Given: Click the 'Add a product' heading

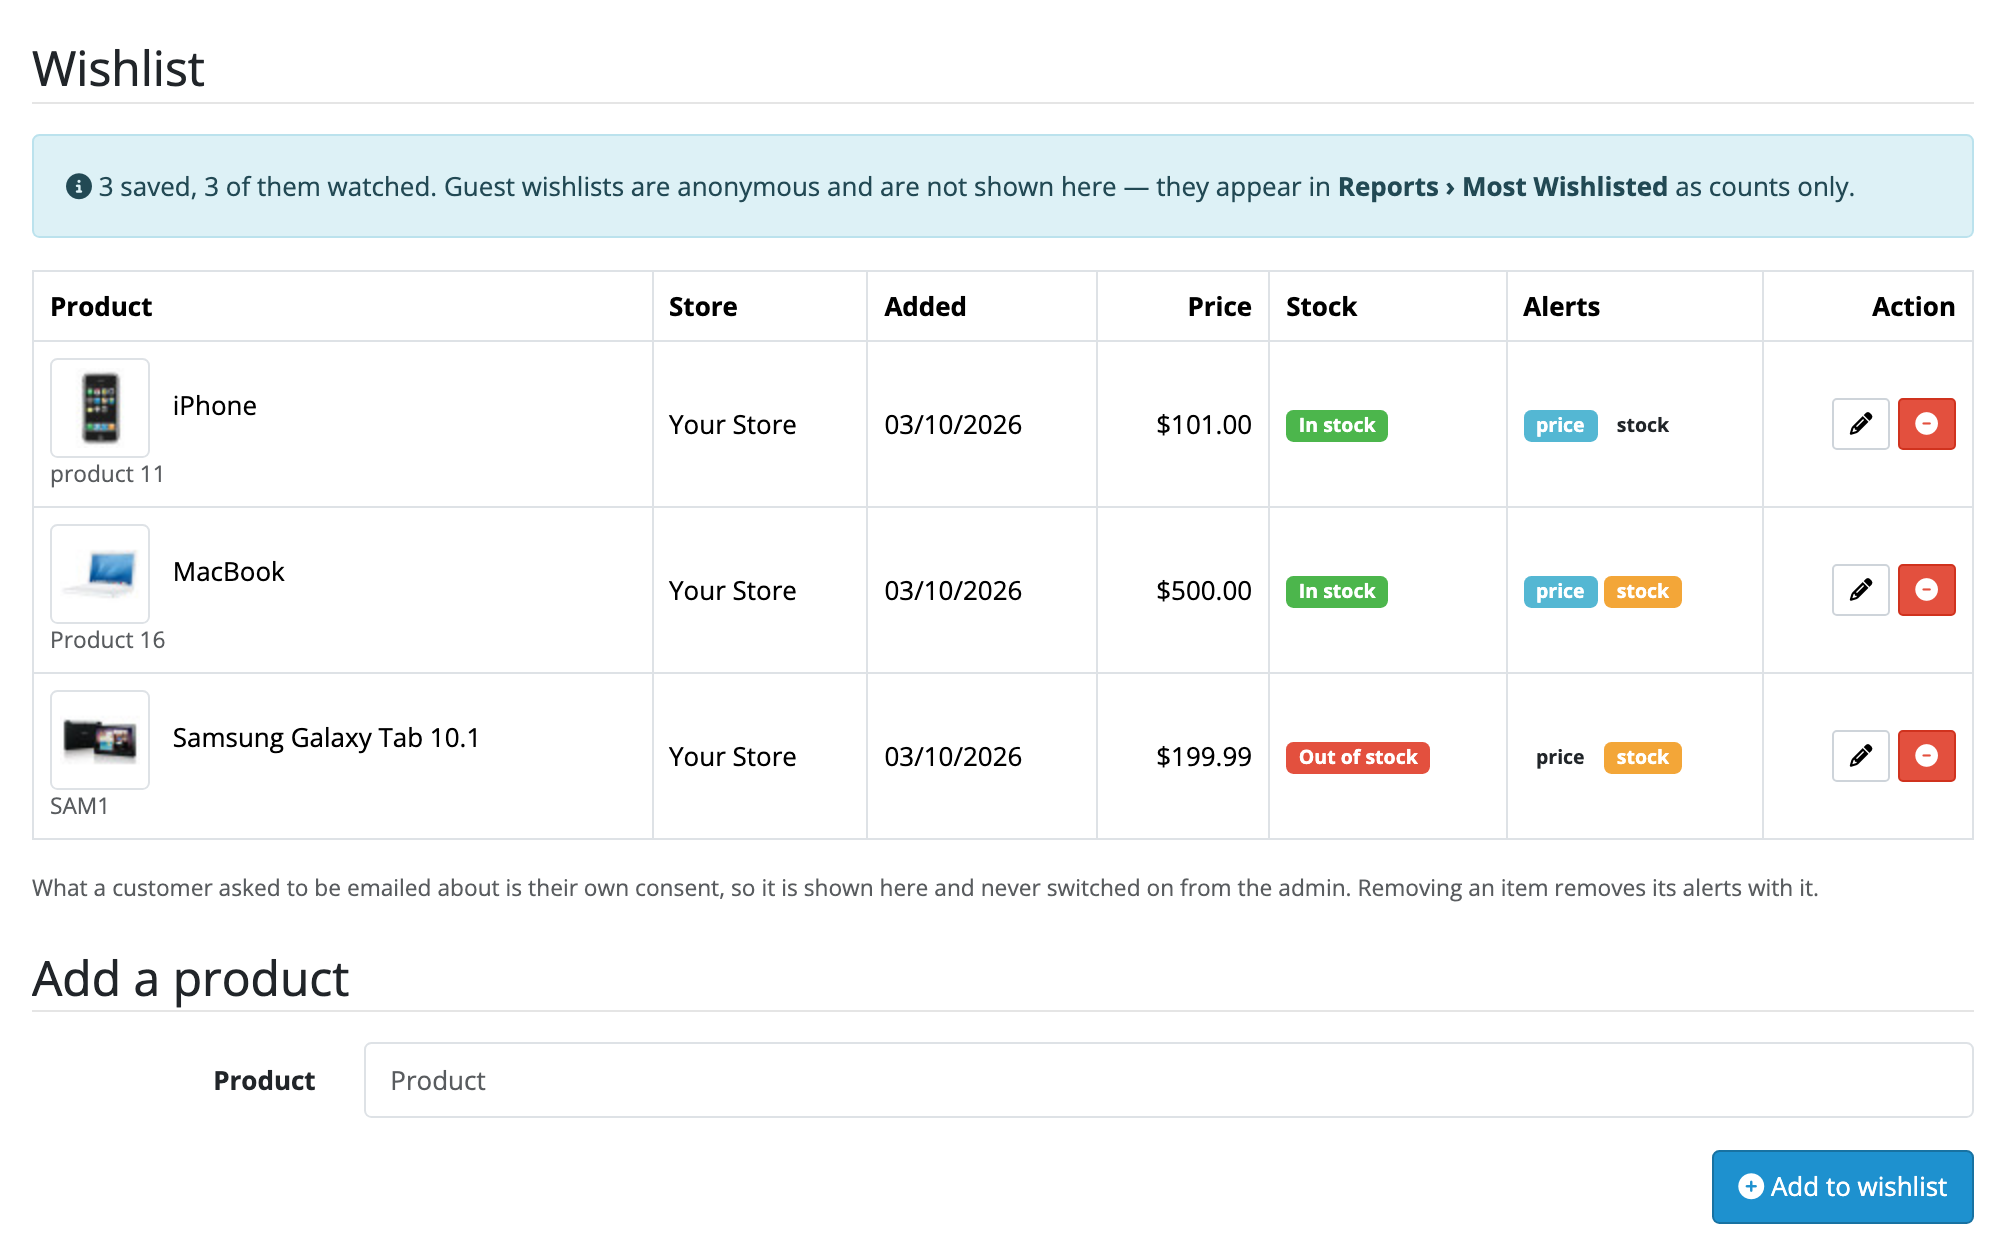Looking at the screenshot, I should (190, 979).
